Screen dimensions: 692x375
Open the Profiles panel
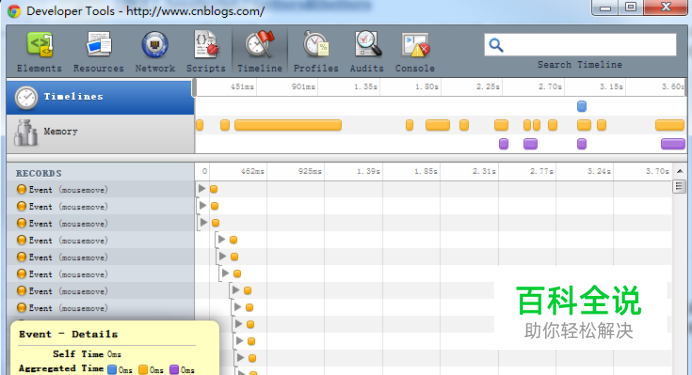tap(316, 52)
